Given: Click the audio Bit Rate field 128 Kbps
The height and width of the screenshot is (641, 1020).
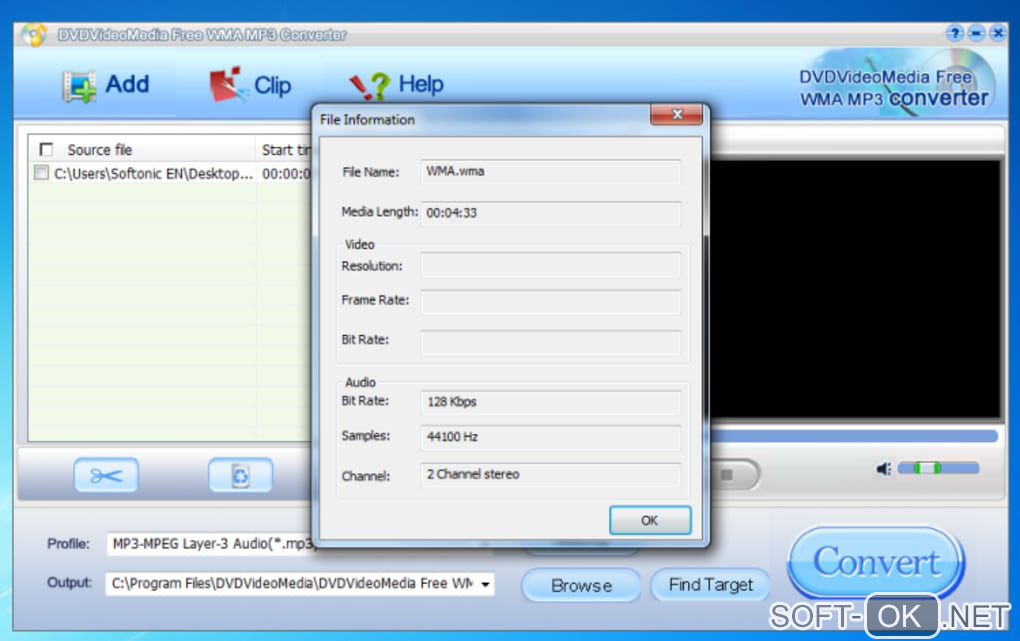Looking at the screenshot, I should coord(550,402).
